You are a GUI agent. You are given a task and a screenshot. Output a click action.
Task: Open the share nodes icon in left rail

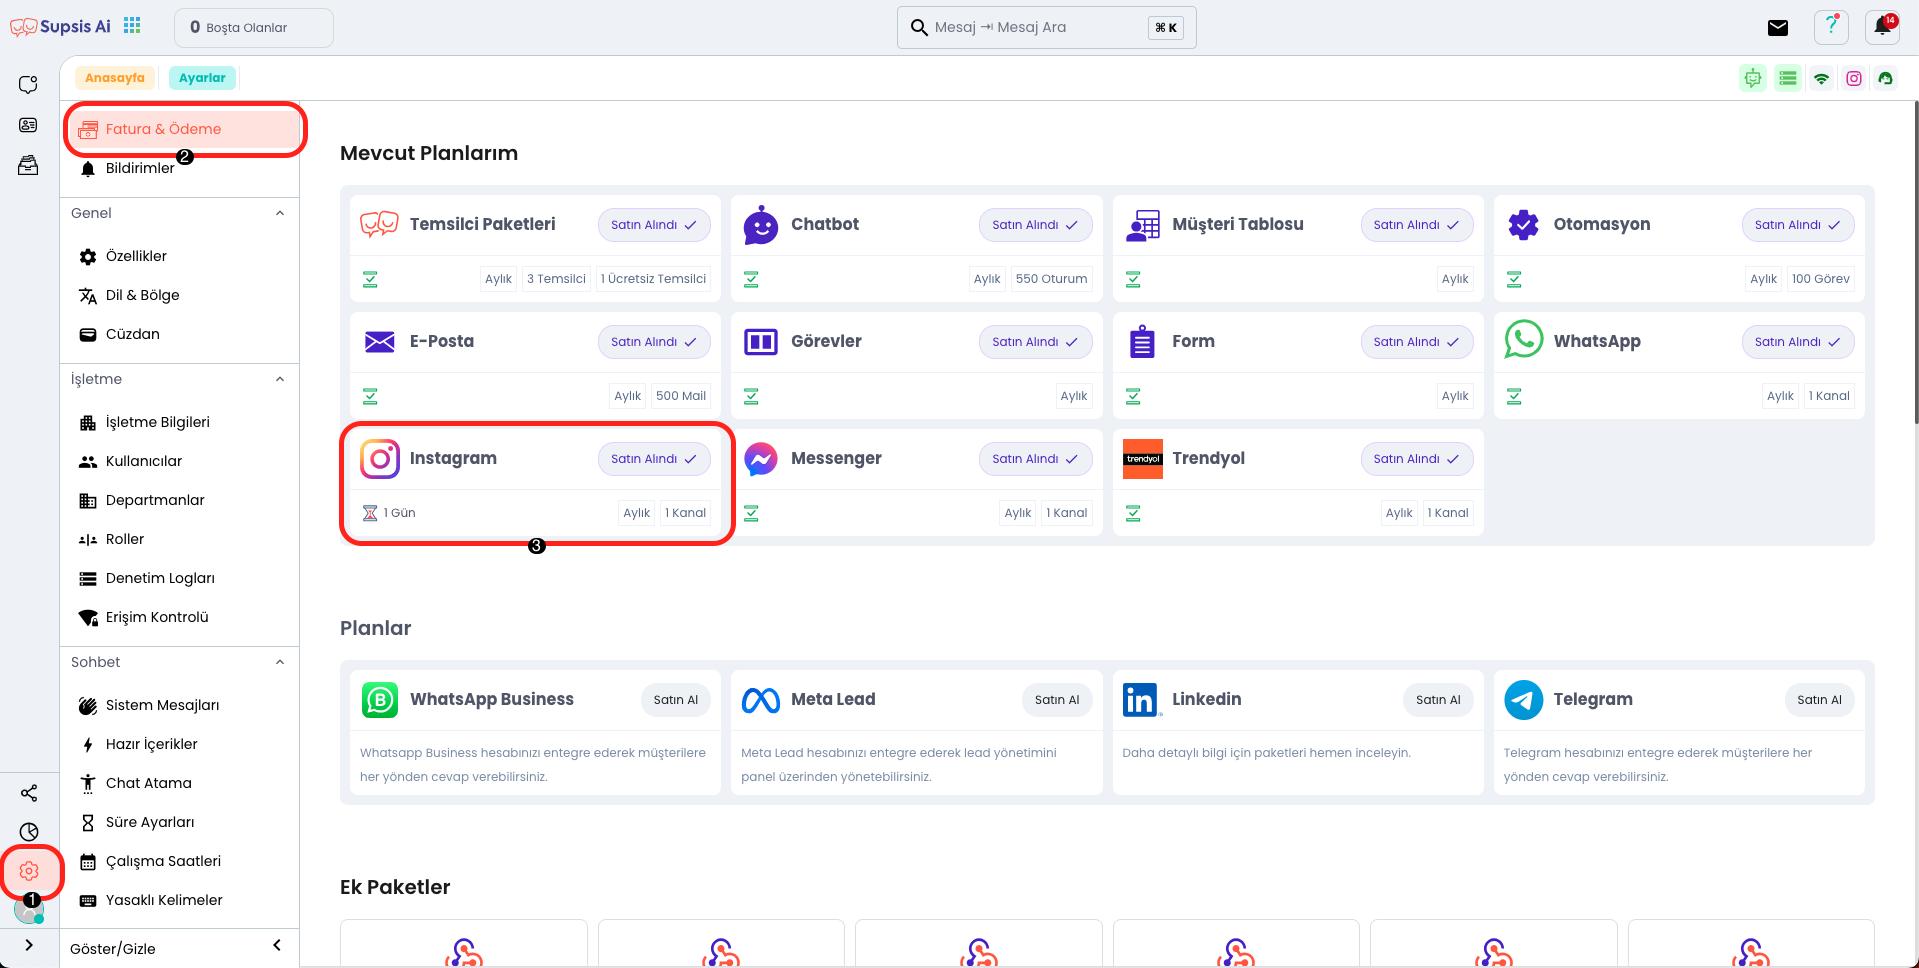point(29,793)
